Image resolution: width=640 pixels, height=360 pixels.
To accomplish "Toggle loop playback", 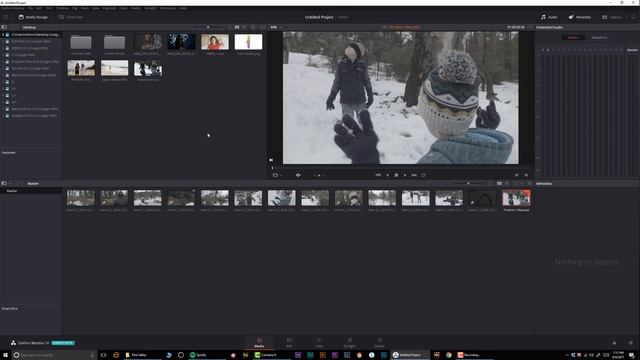I will (x=423, y=175).
